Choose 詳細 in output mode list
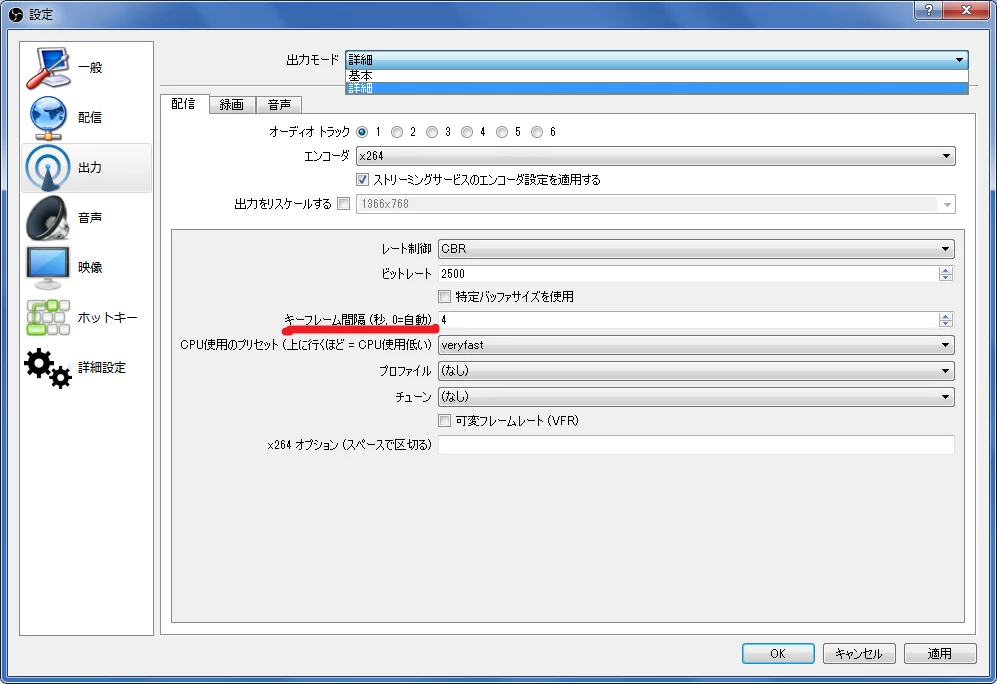 pyautogui.click(x=656, y=88)
